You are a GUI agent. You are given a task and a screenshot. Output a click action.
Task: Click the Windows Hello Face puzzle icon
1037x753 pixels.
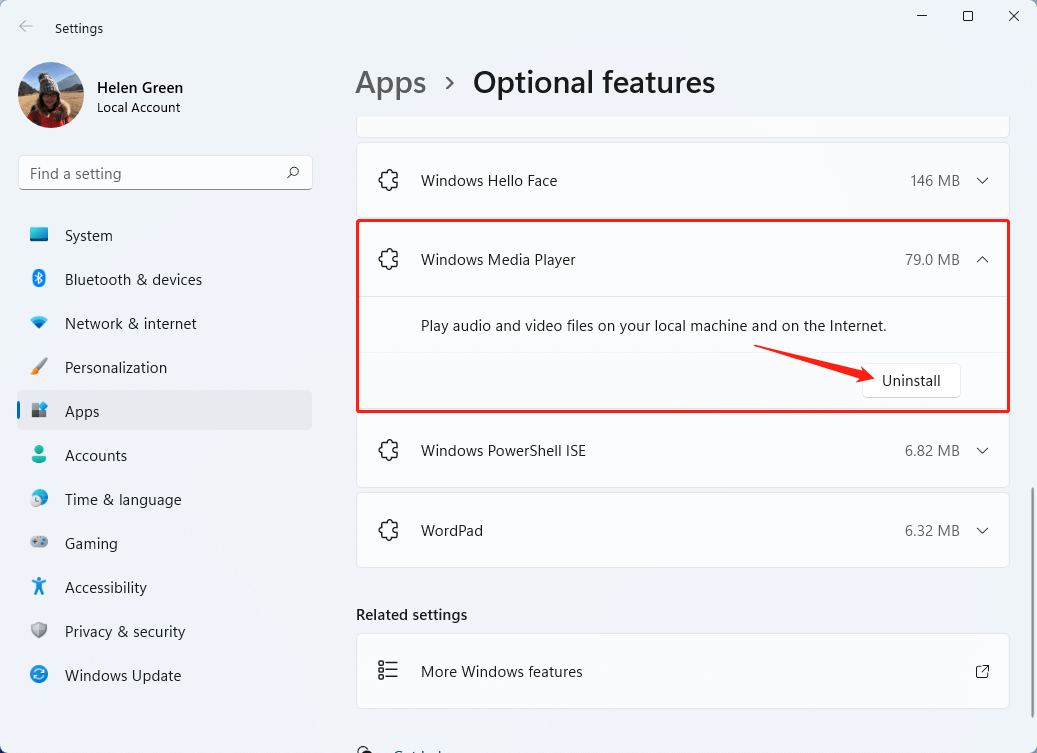pos(389,180)
